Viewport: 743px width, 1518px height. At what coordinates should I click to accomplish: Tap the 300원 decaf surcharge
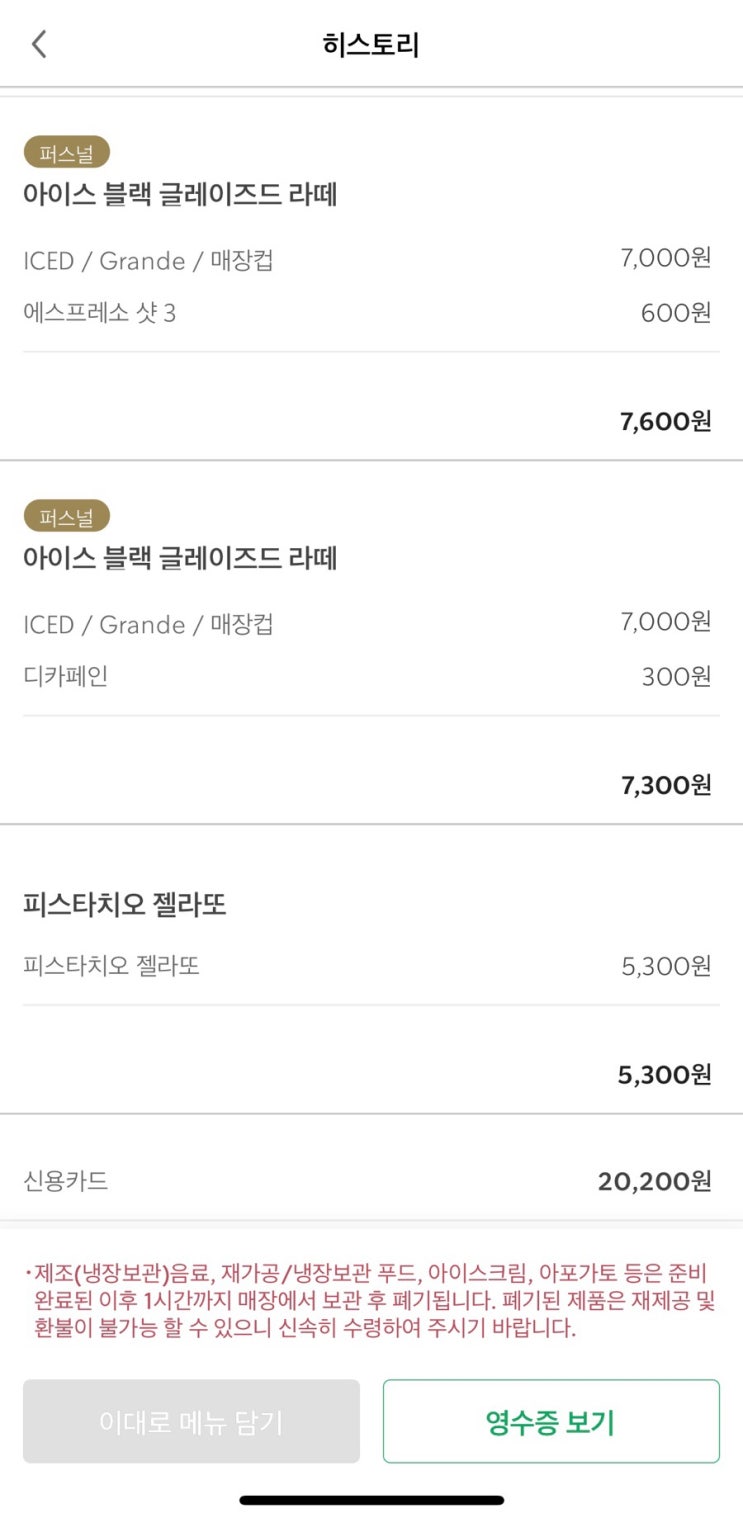pyautogui.click(x=676, y=677)
